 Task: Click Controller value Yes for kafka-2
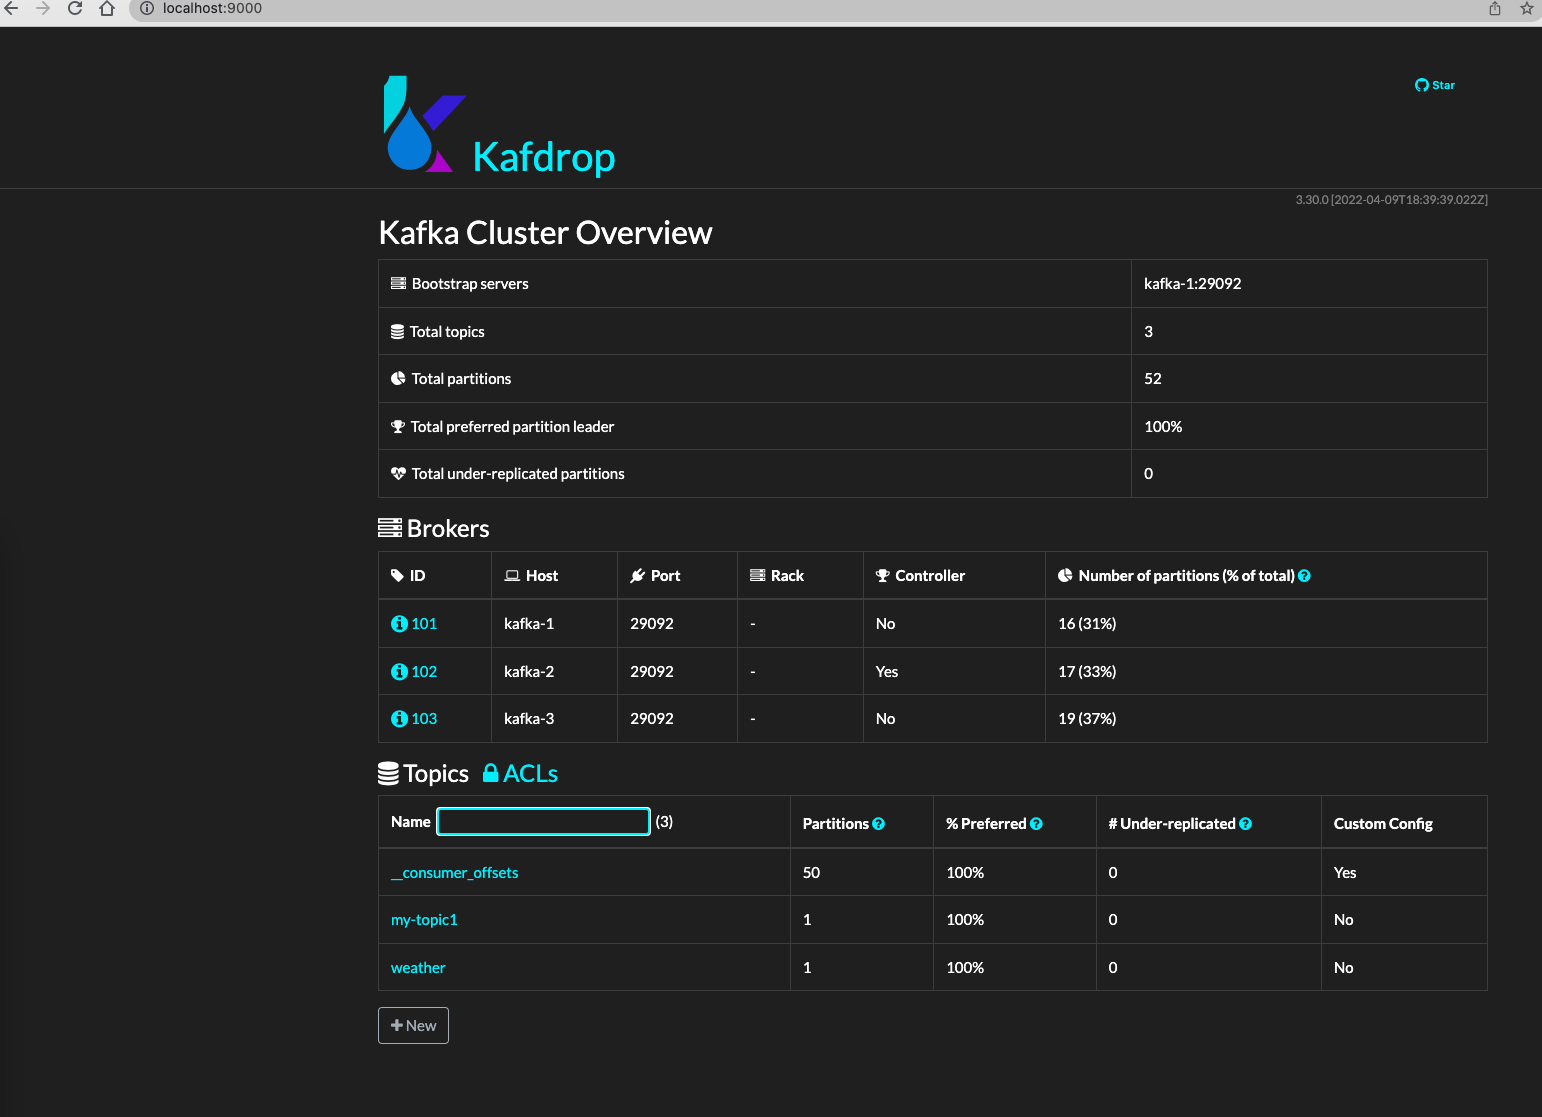coord(887,672)
